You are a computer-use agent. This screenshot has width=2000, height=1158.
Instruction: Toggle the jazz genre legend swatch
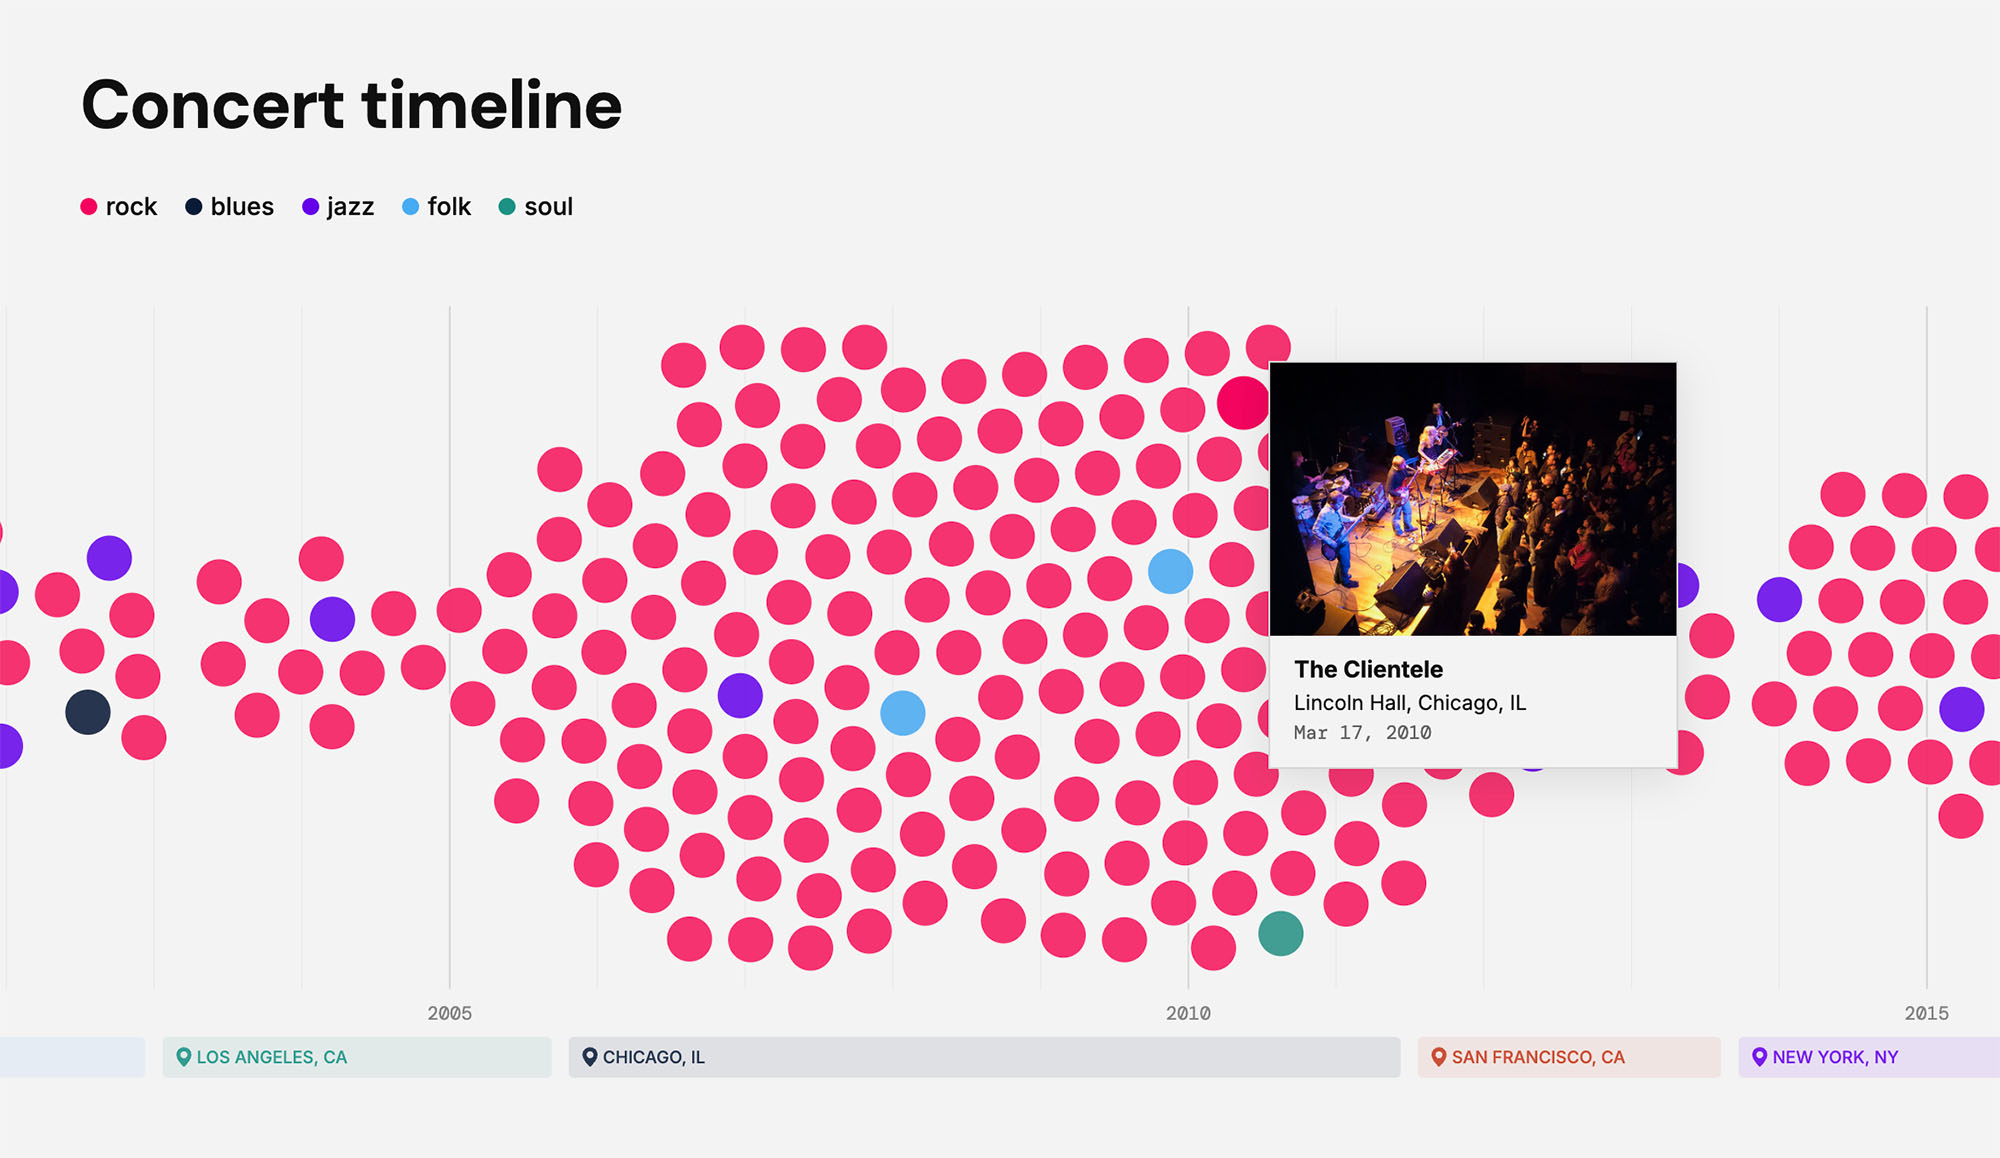310,206
